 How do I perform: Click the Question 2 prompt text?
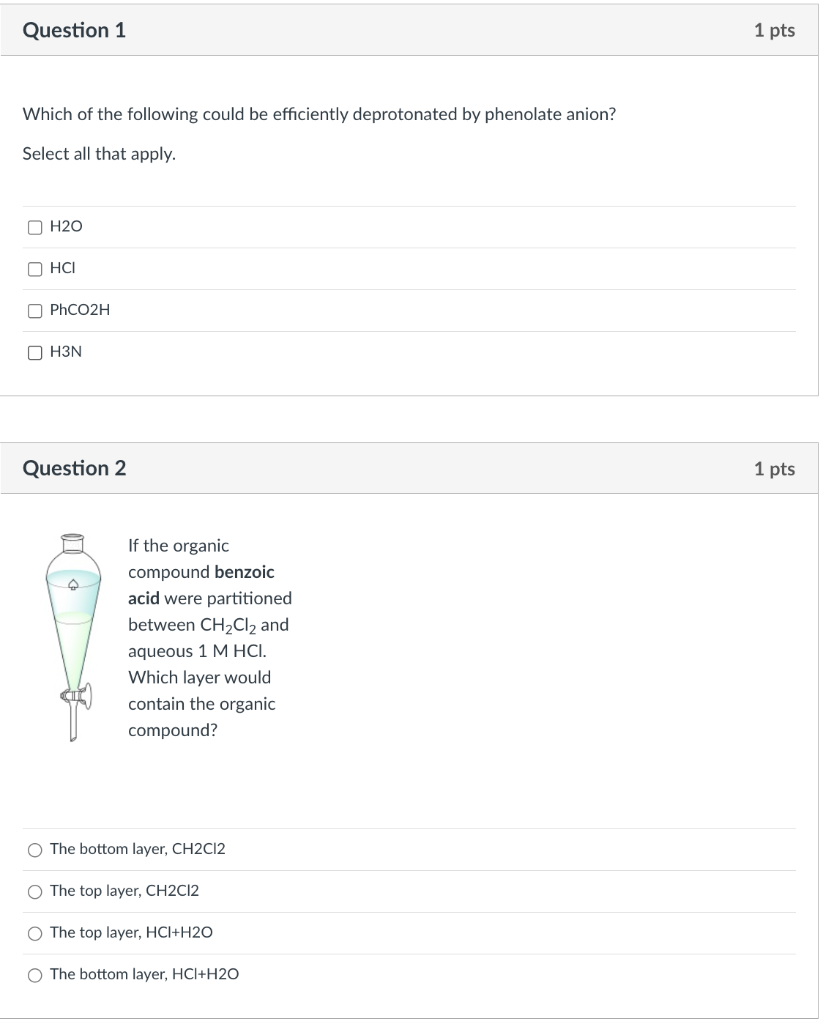point(208,637)
